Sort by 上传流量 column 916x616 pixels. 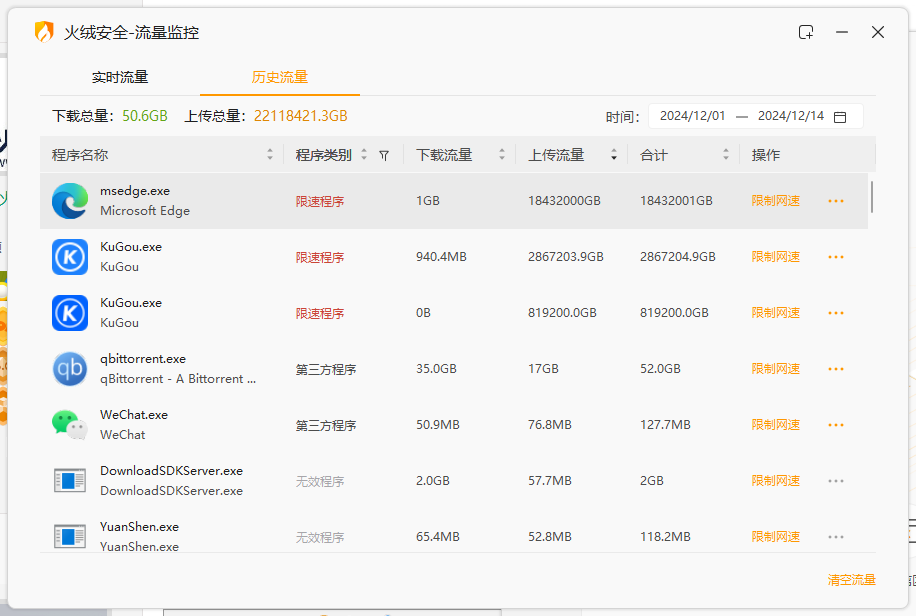611,156
